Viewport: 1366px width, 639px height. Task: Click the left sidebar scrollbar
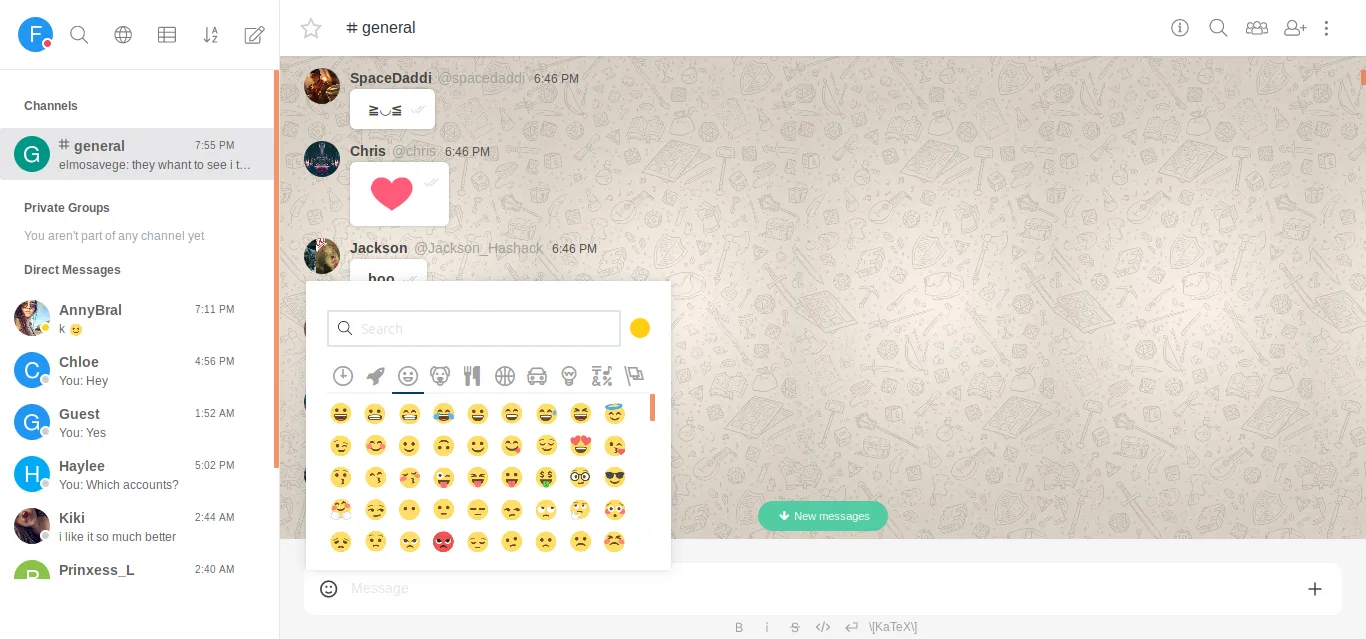(276, 268)
